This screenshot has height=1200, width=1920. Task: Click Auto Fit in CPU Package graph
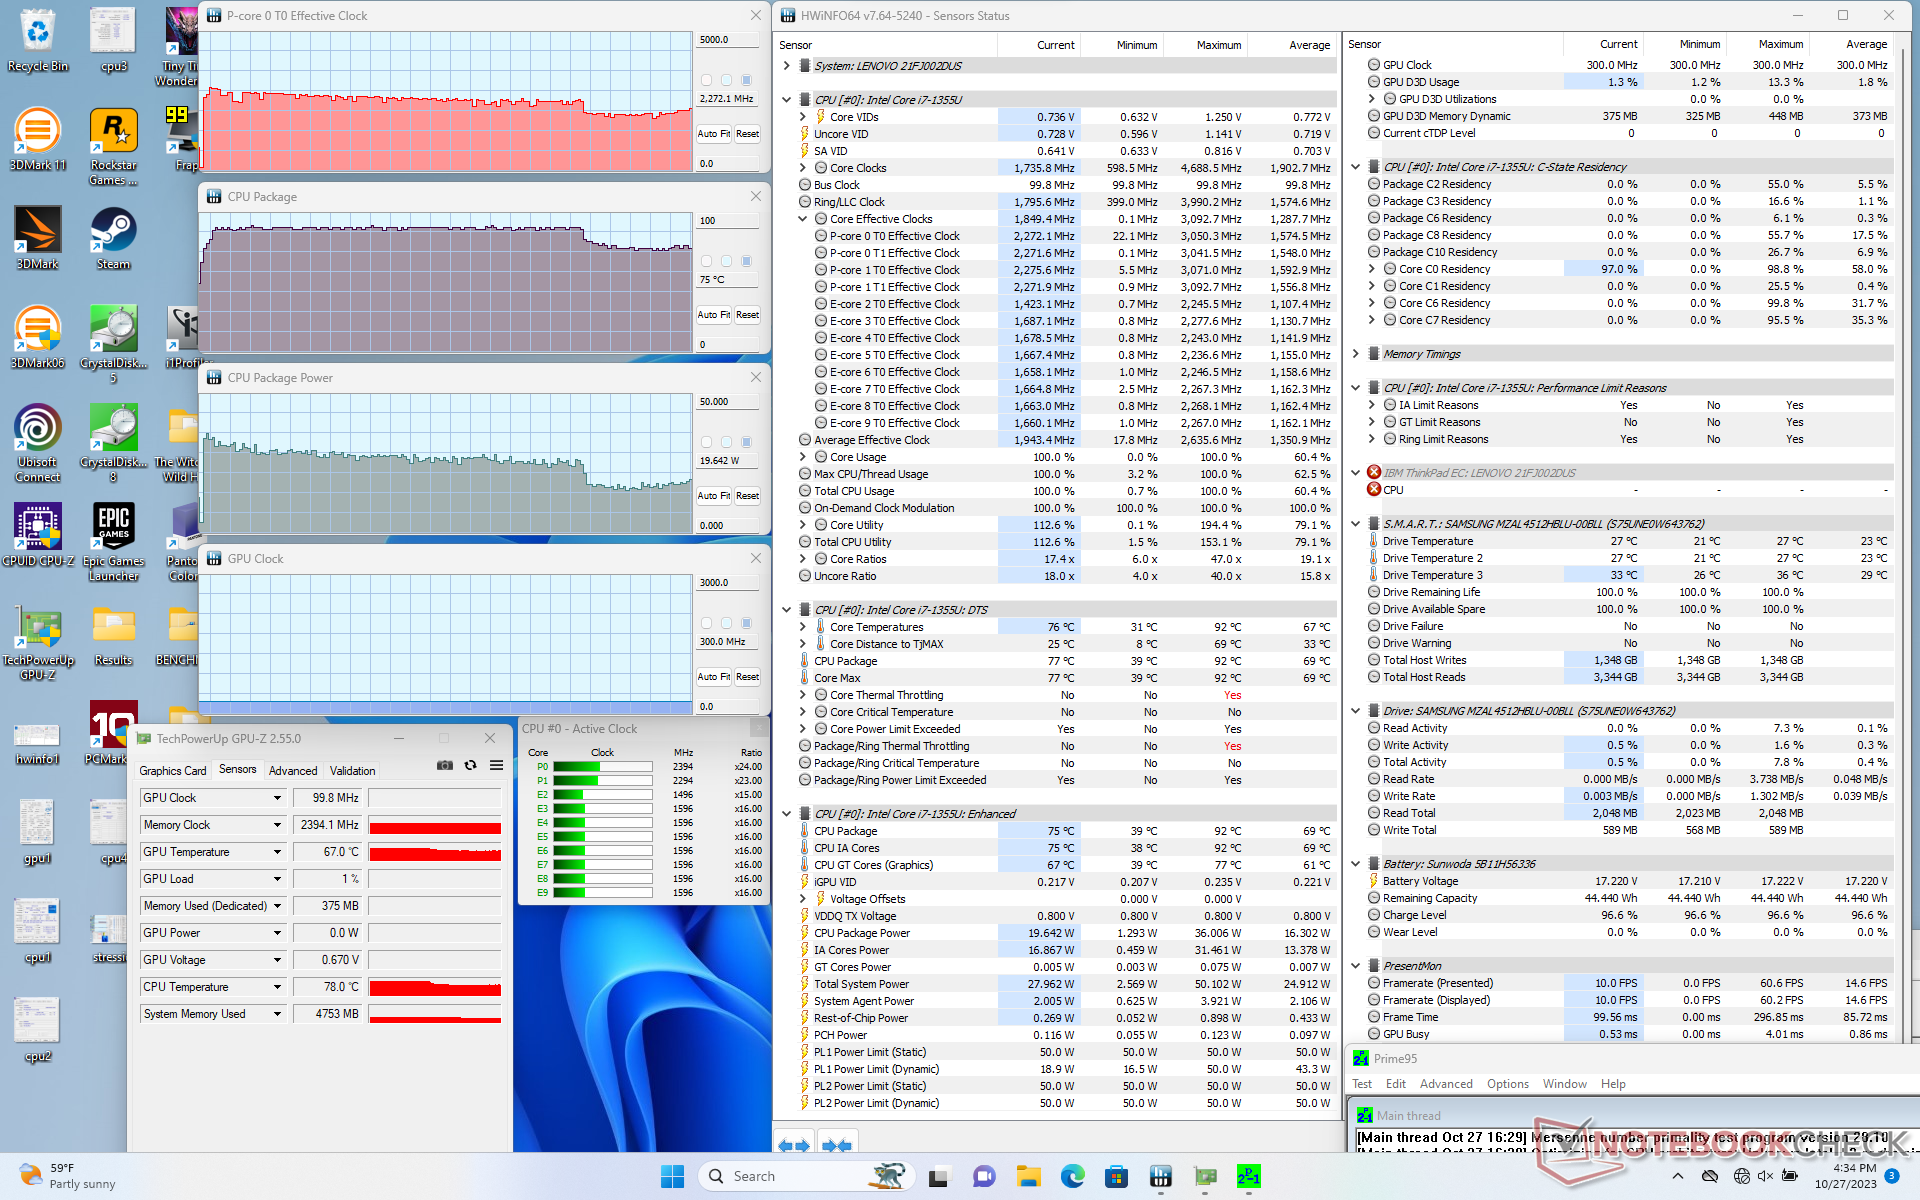(713, 315)
